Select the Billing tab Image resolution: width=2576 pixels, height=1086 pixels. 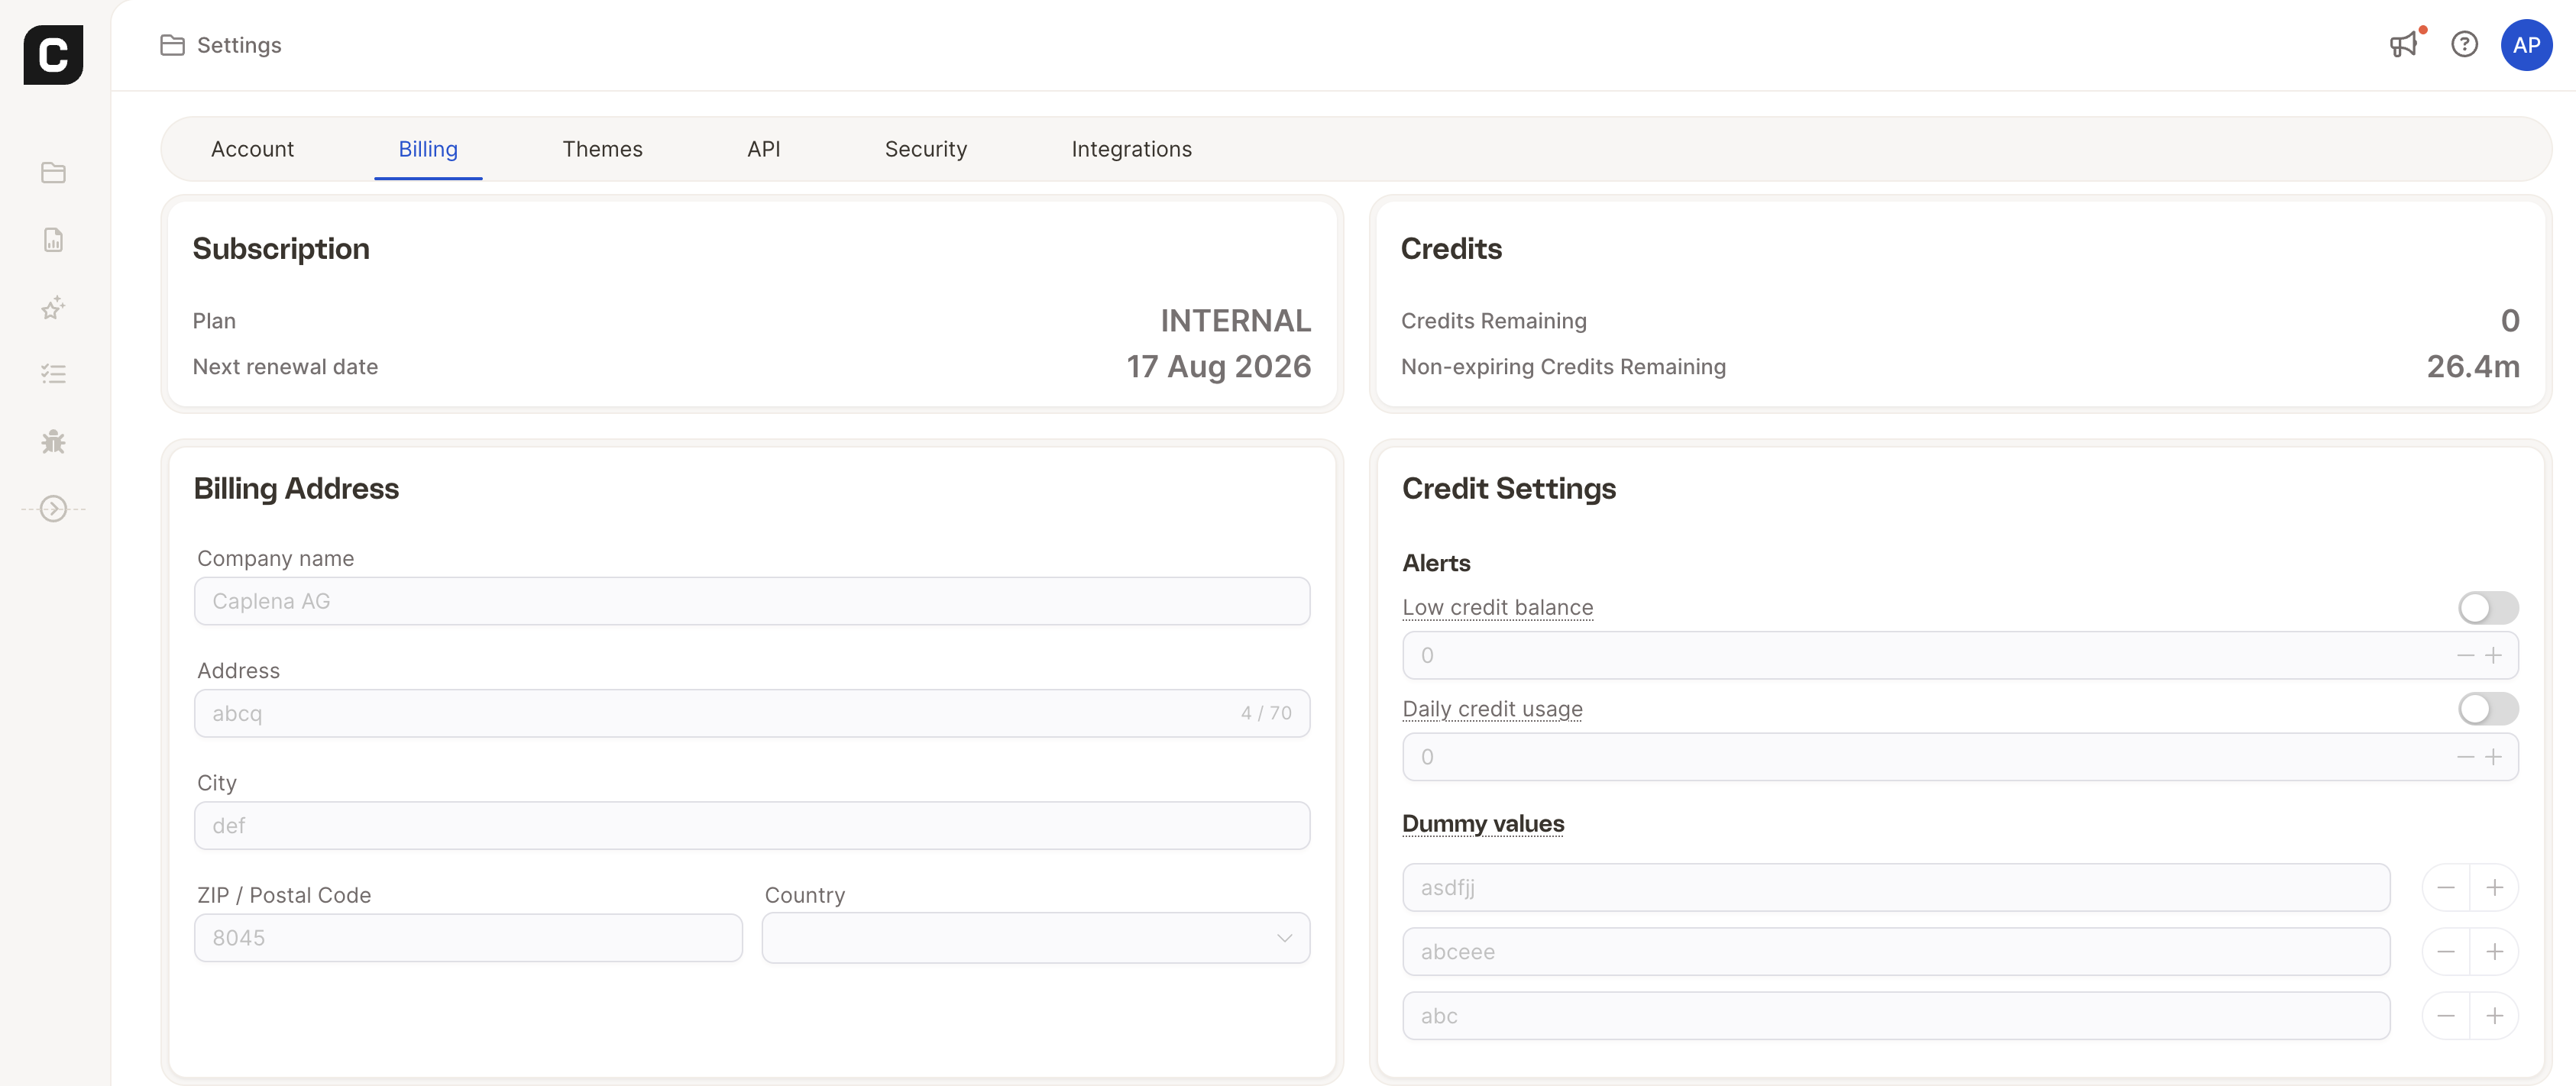pyautogui.click(x=428, y=149)
